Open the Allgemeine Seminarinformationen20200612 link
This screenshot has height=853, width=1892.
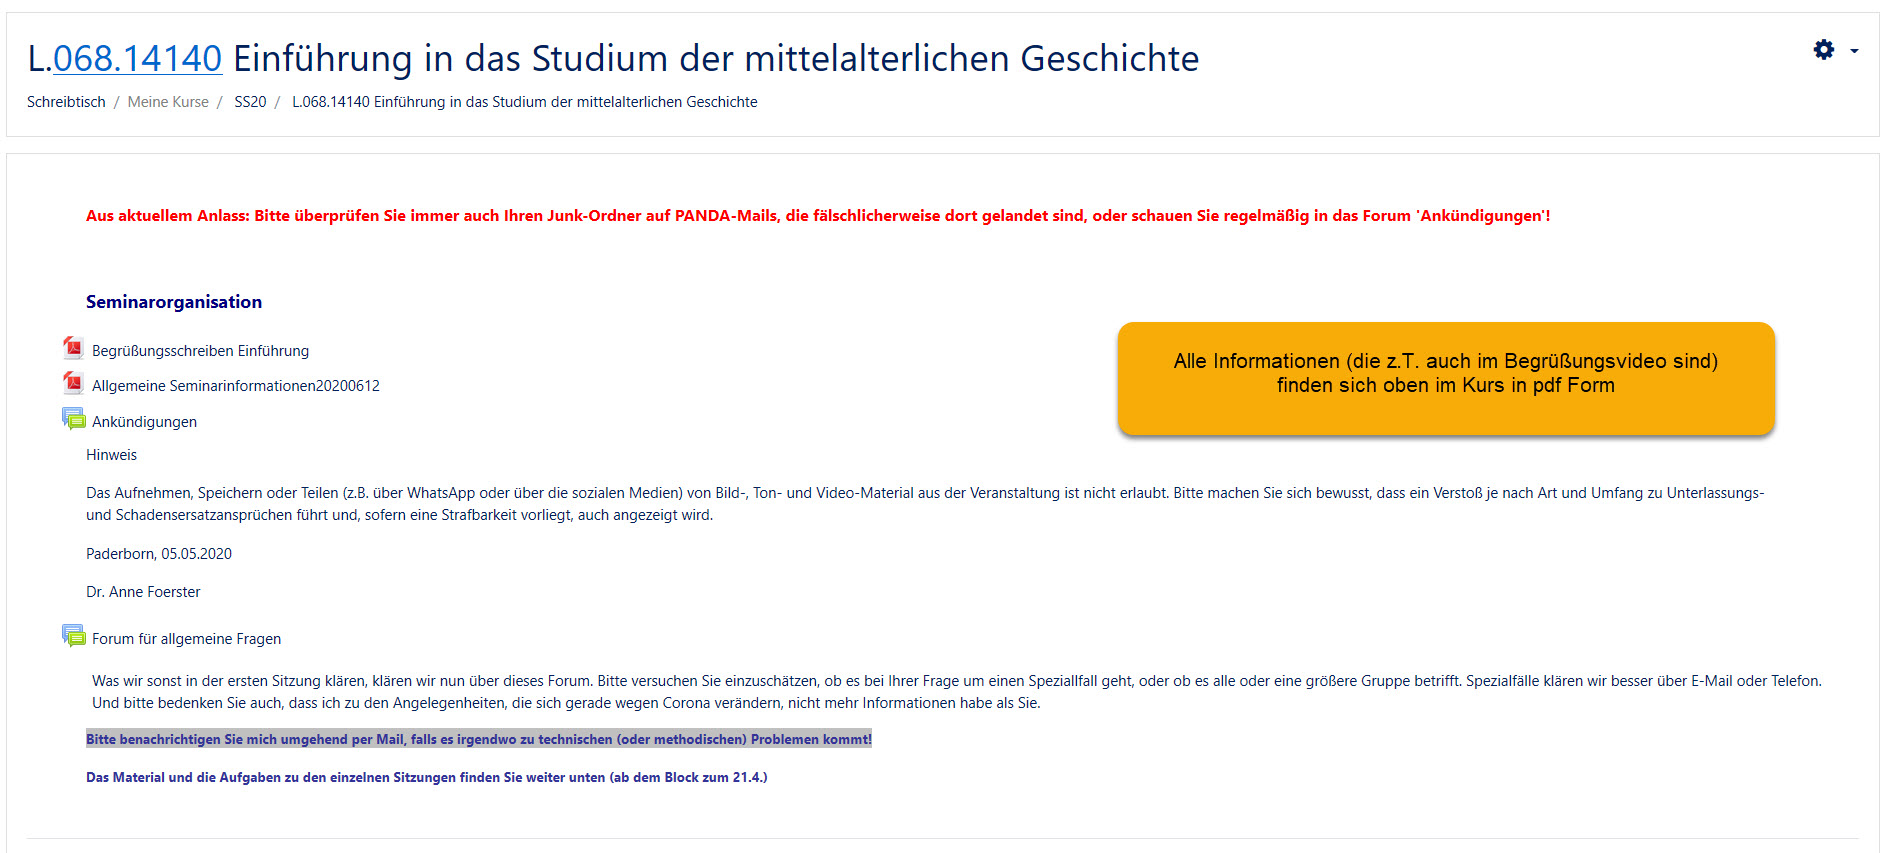[235, 386]
